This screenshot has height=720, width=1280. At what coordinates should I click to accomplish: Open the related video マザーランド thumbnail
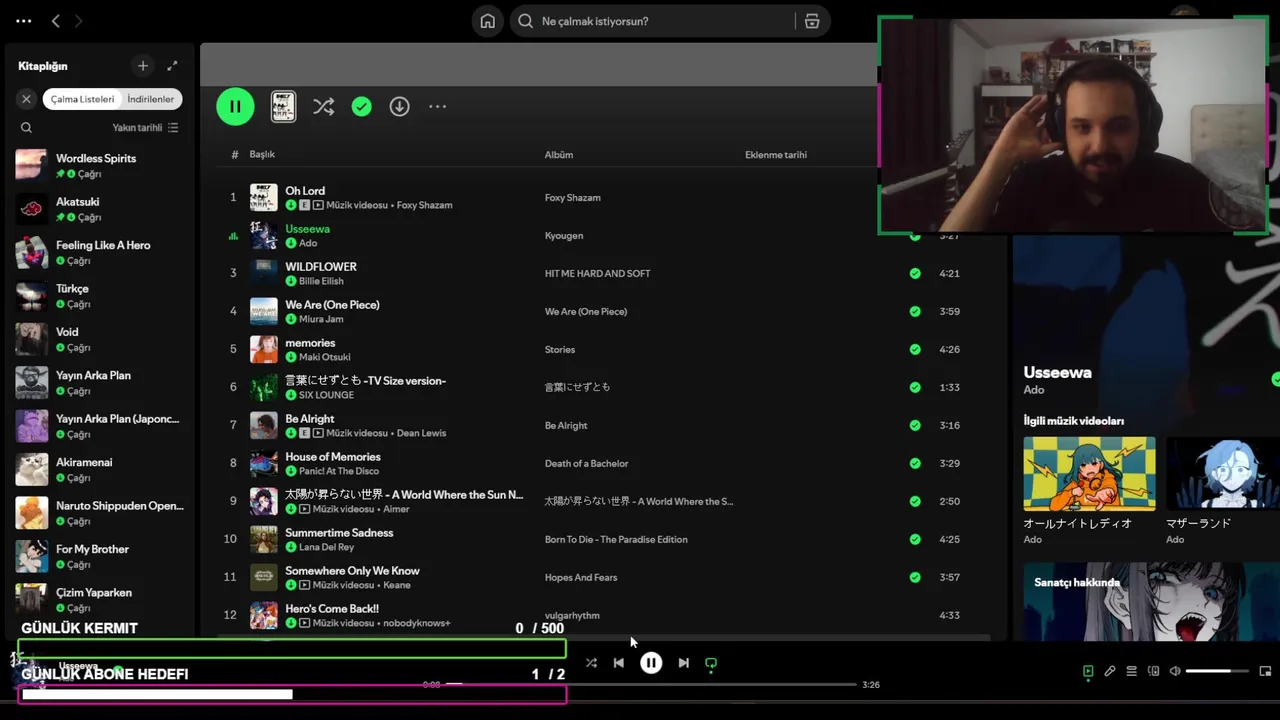(x=1223, y=473)
